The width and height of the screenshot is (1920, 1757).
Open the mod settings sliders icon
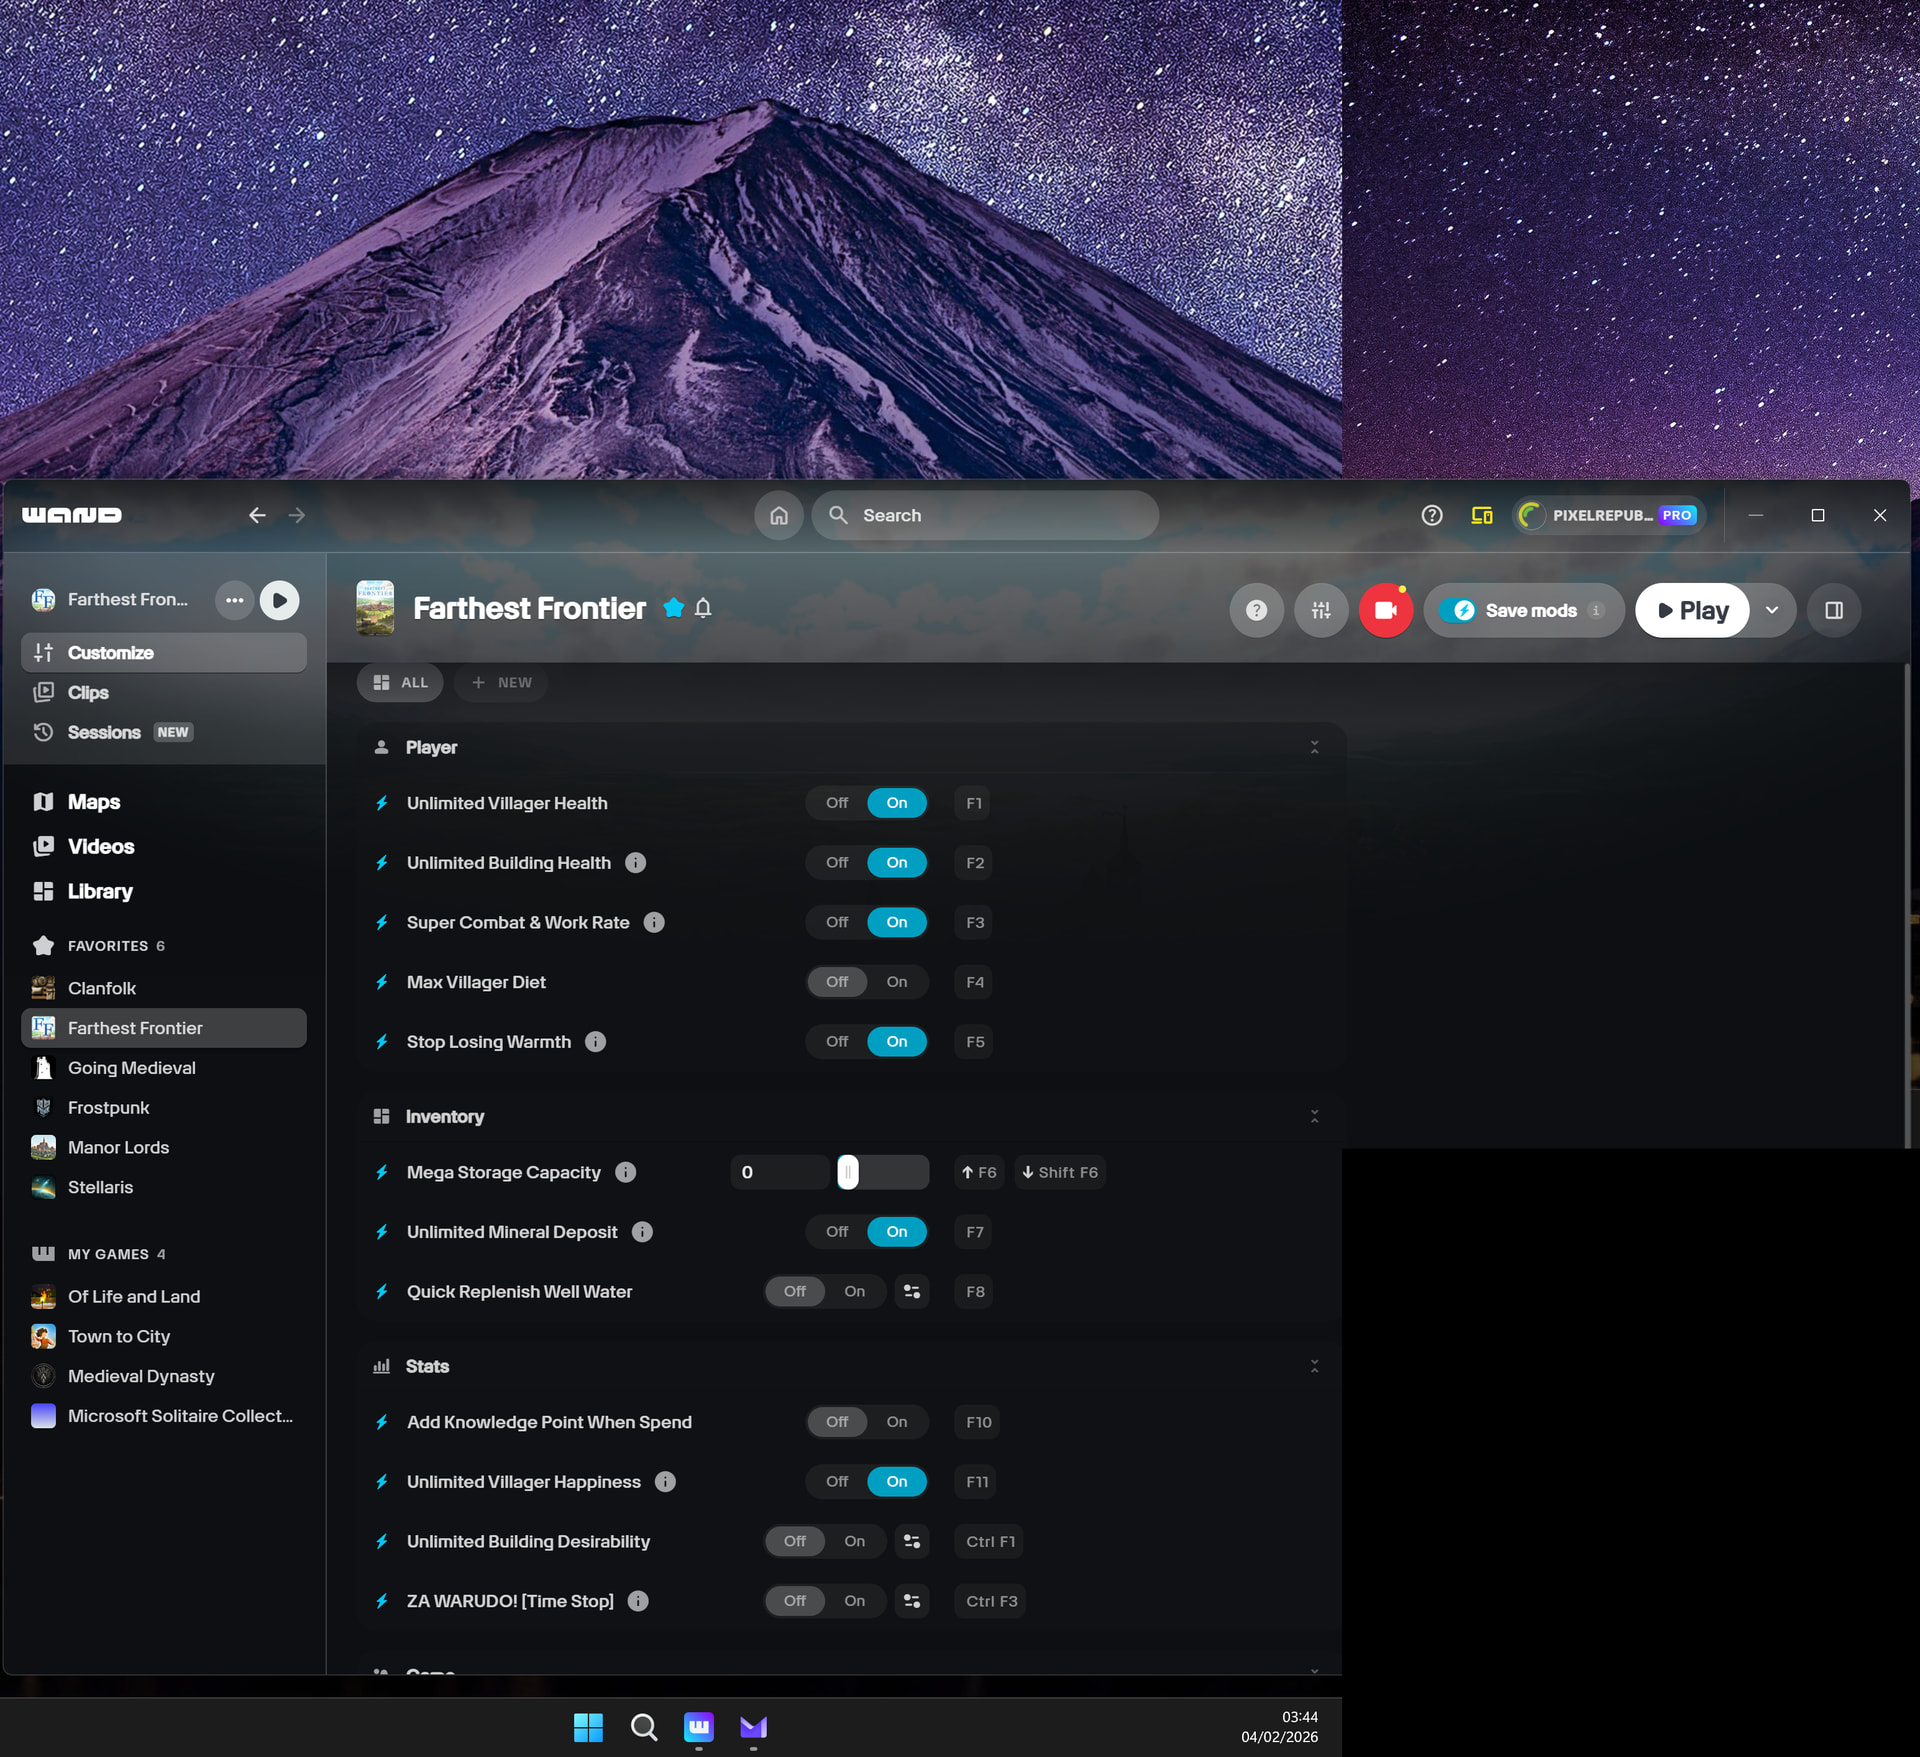click(x=1321, y=610)
